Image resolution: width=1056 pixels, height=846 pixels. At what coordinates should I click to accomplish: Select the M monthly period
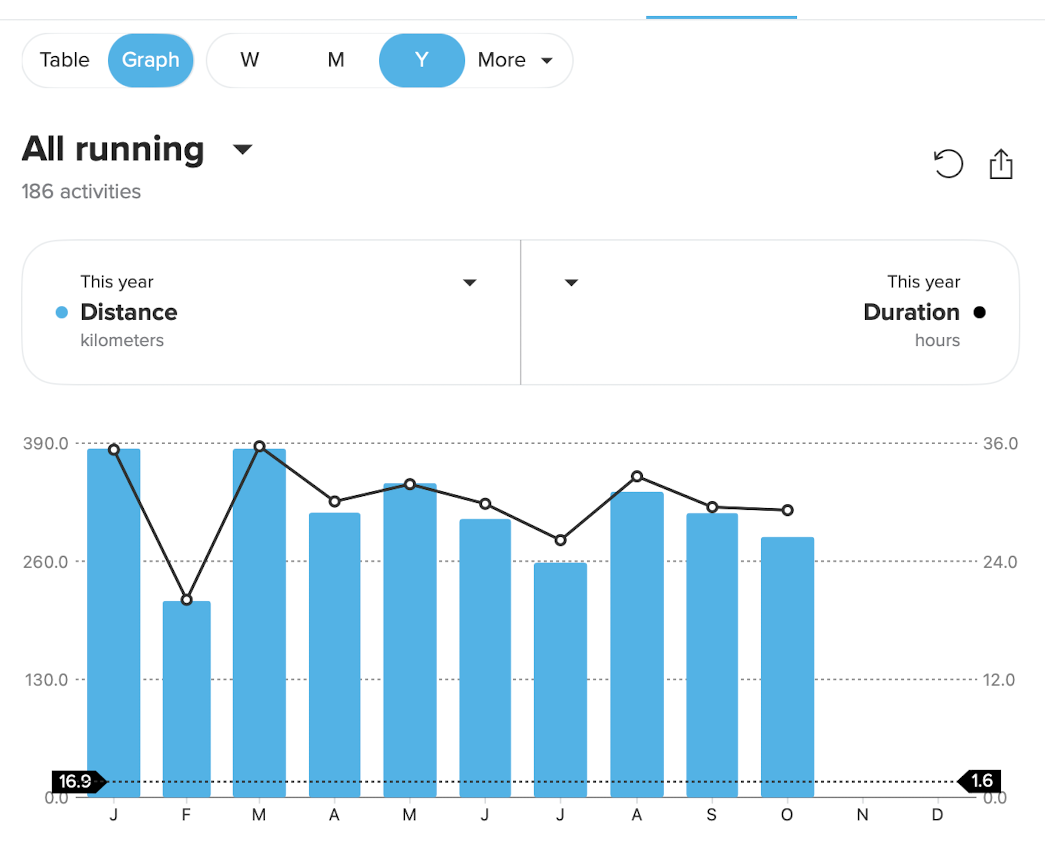(x=336, y=60)
